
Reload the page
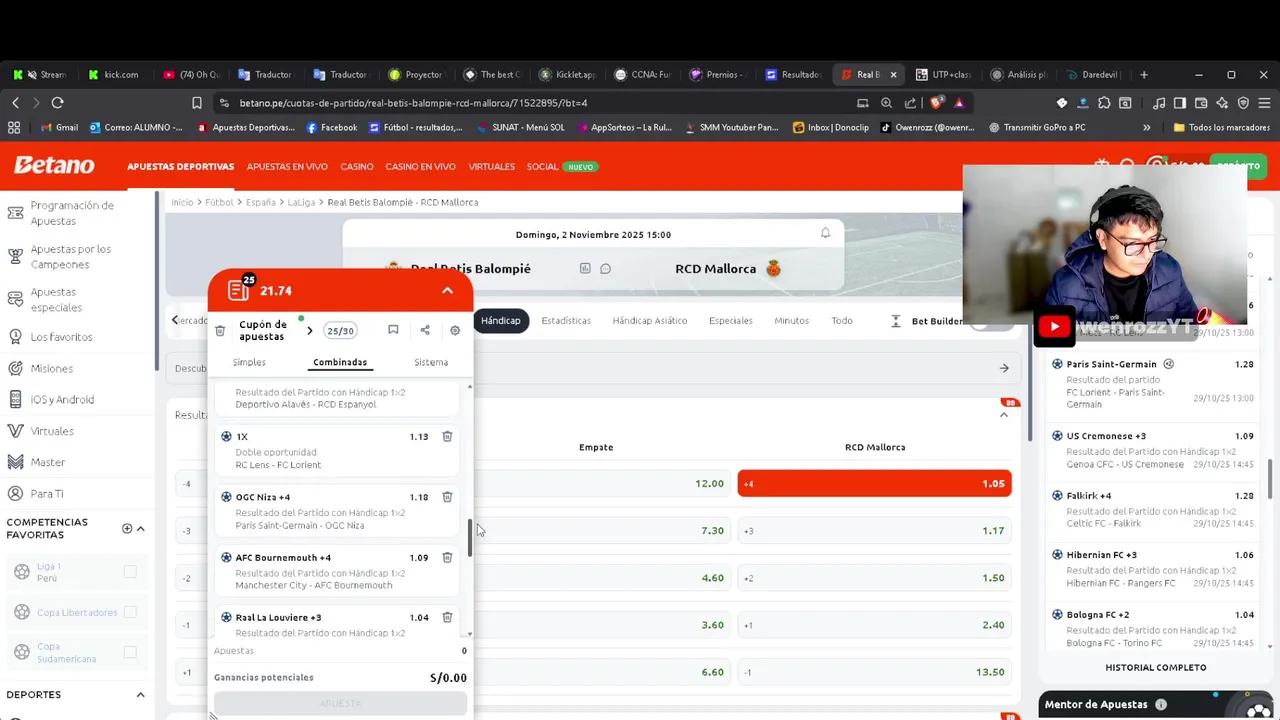click(57, 102)
